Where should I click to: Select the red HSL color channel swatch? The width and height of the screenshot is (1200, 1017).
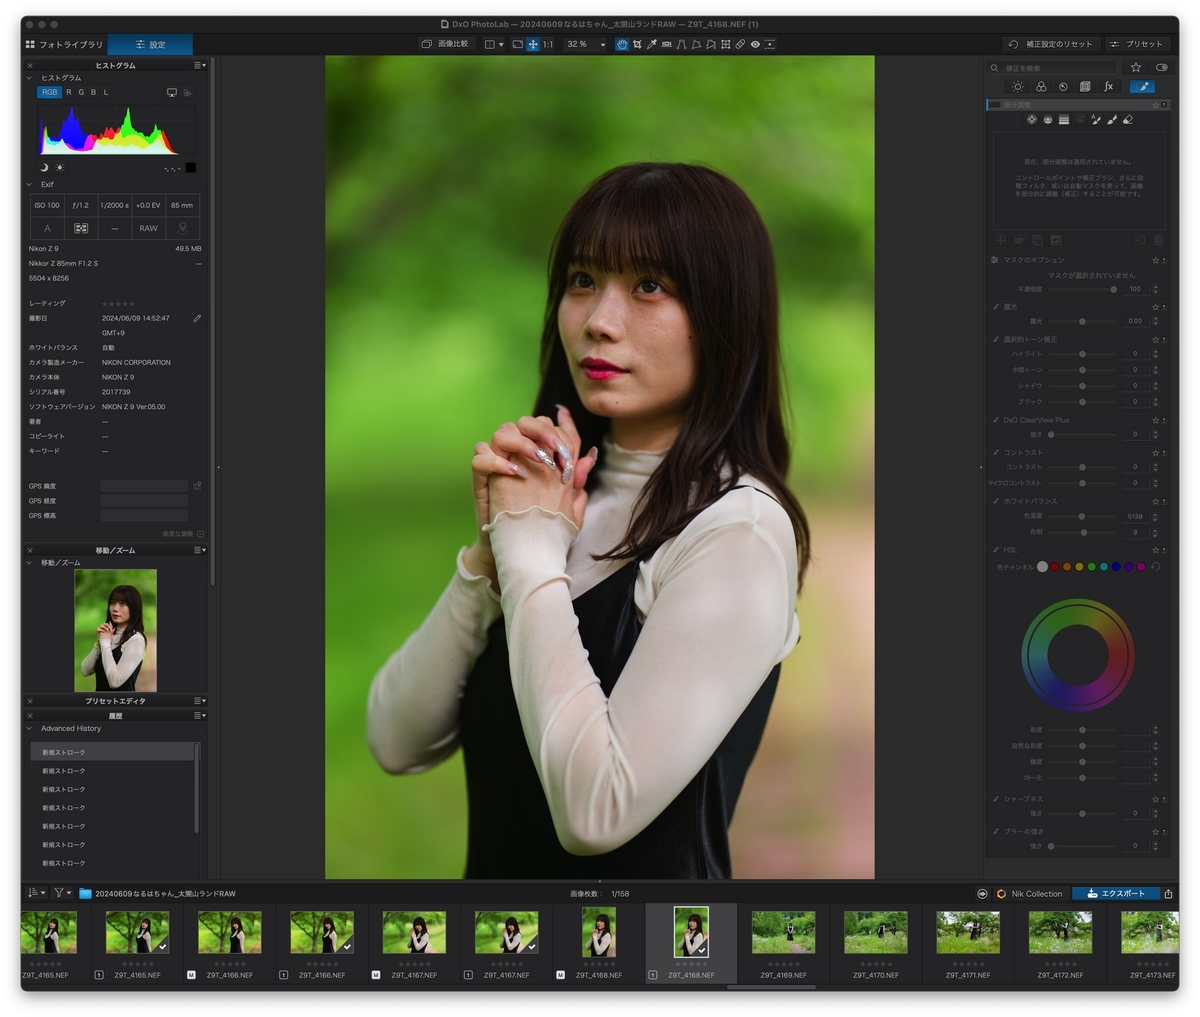(1055, 567)
